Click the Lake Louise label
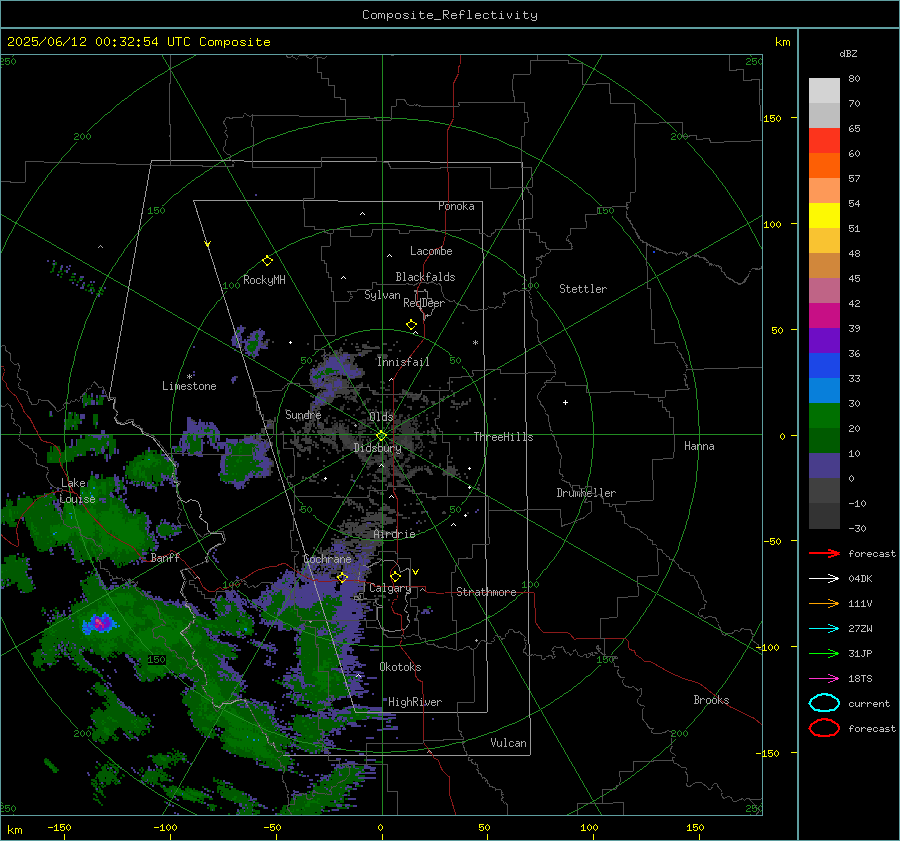 pyautogui.click(x=77, y=491)
